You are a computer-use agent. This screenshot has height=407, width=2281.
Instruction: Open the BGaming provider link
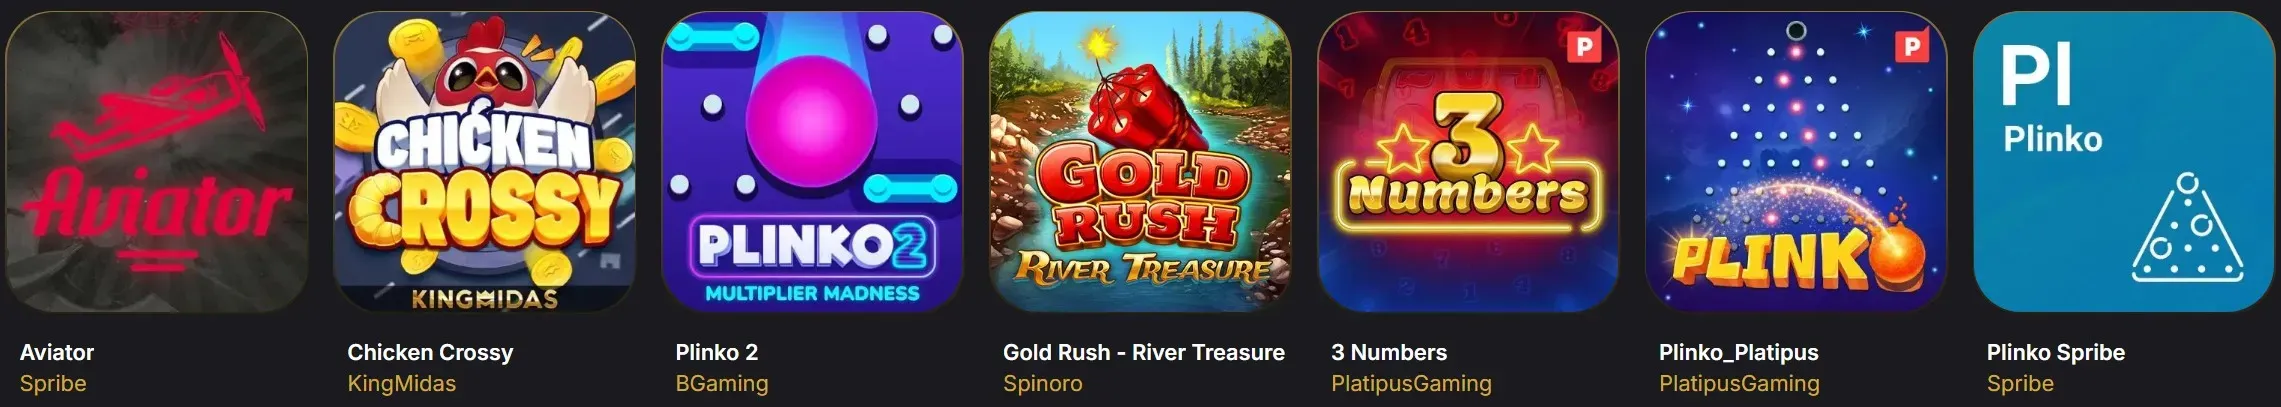click(722, 383)
